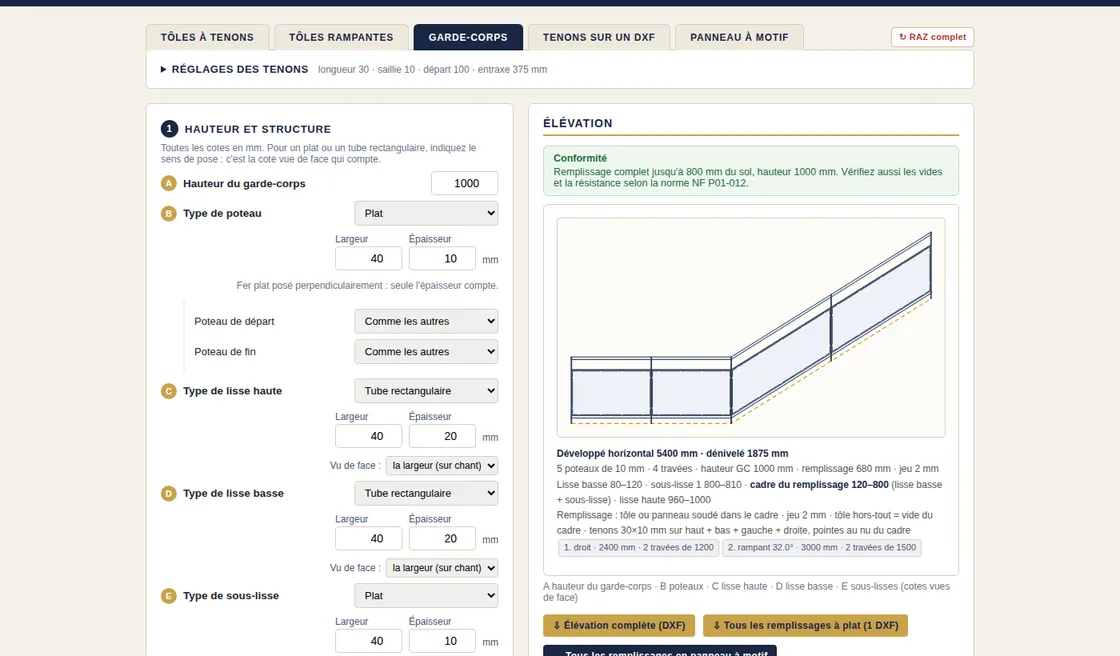Screen dimensions: 1120x656
Task: Switch to the Tôles à tenons tab
Action: tap(207, 37)
